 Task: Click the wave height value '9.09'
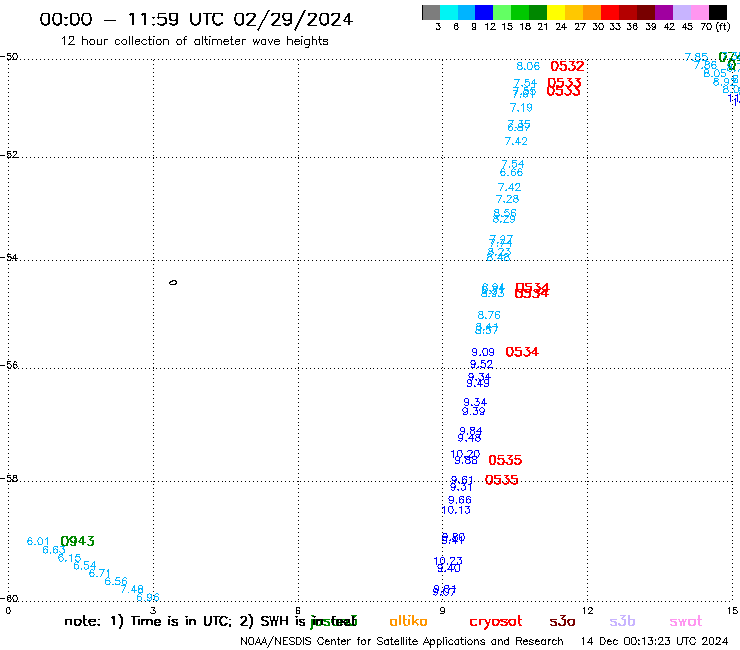pyautogui.click(x=483, y=352)
